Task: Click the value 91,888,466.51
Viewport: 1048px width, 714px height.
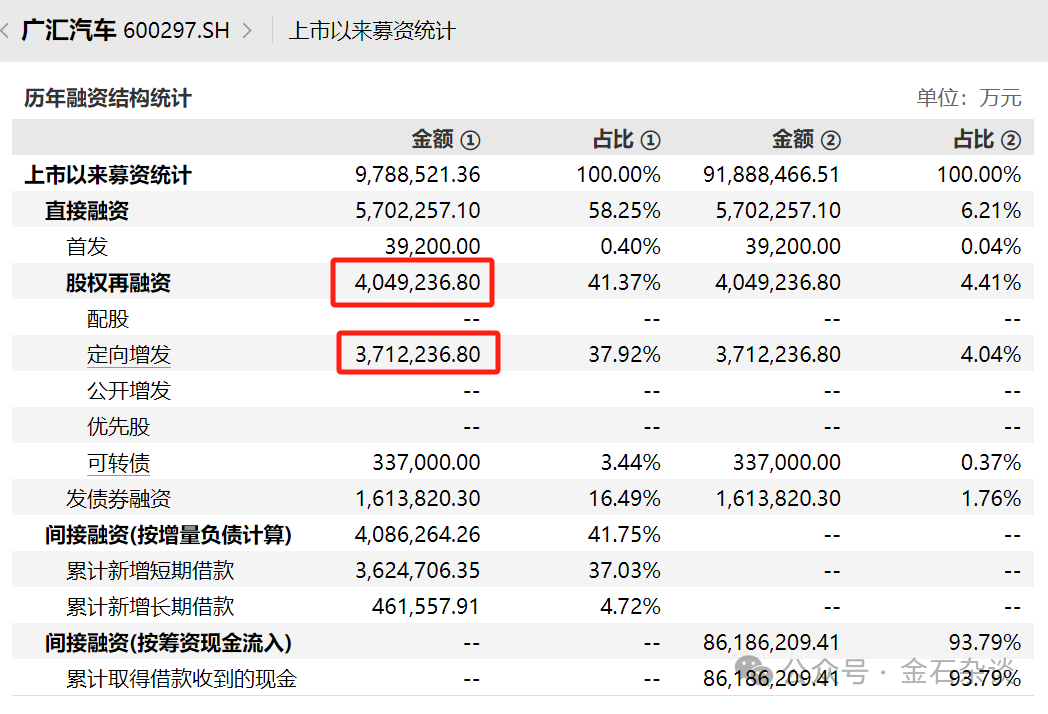Action: (771, 175)
